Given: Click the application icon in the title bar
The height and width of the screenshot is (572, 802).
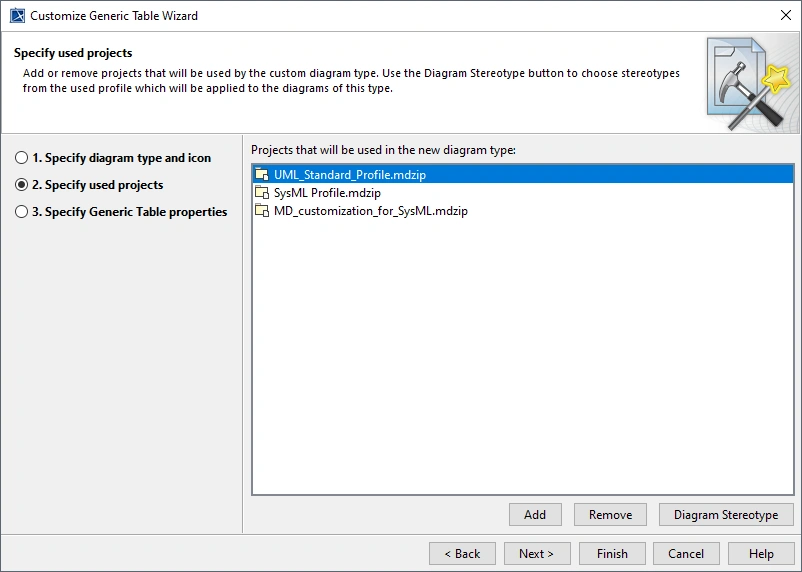Looking at the screenshot, I should [17, 16].
